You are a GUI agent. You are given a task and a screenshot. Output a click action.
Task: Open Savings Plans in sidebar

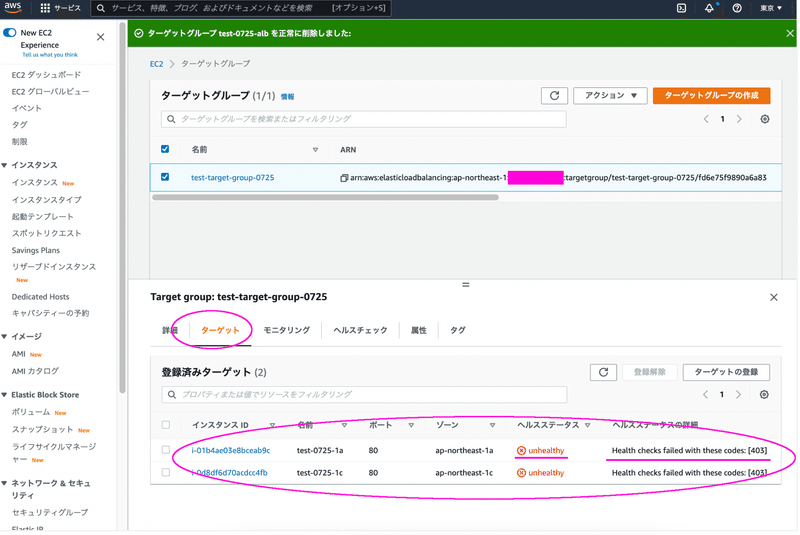[36, 250]
